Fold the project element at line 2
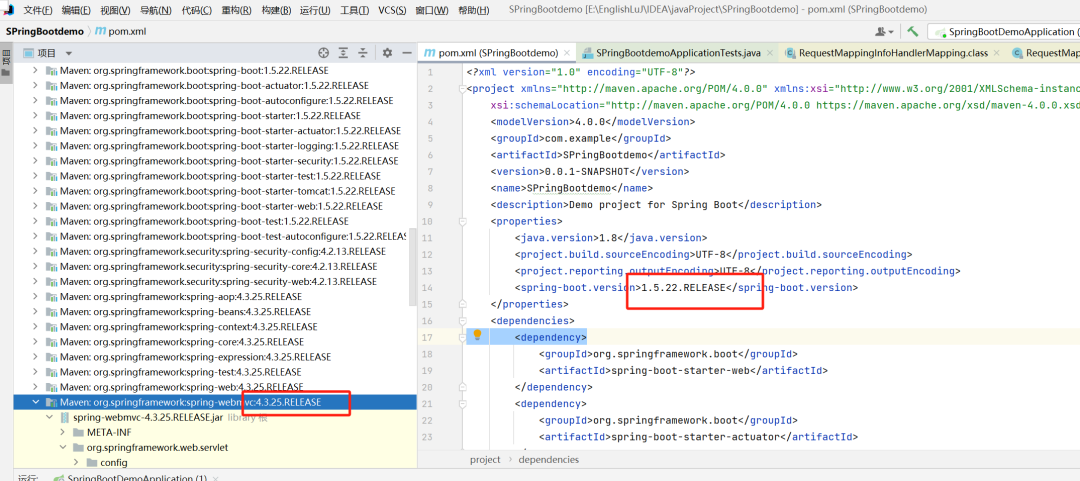 click(462, 89)
